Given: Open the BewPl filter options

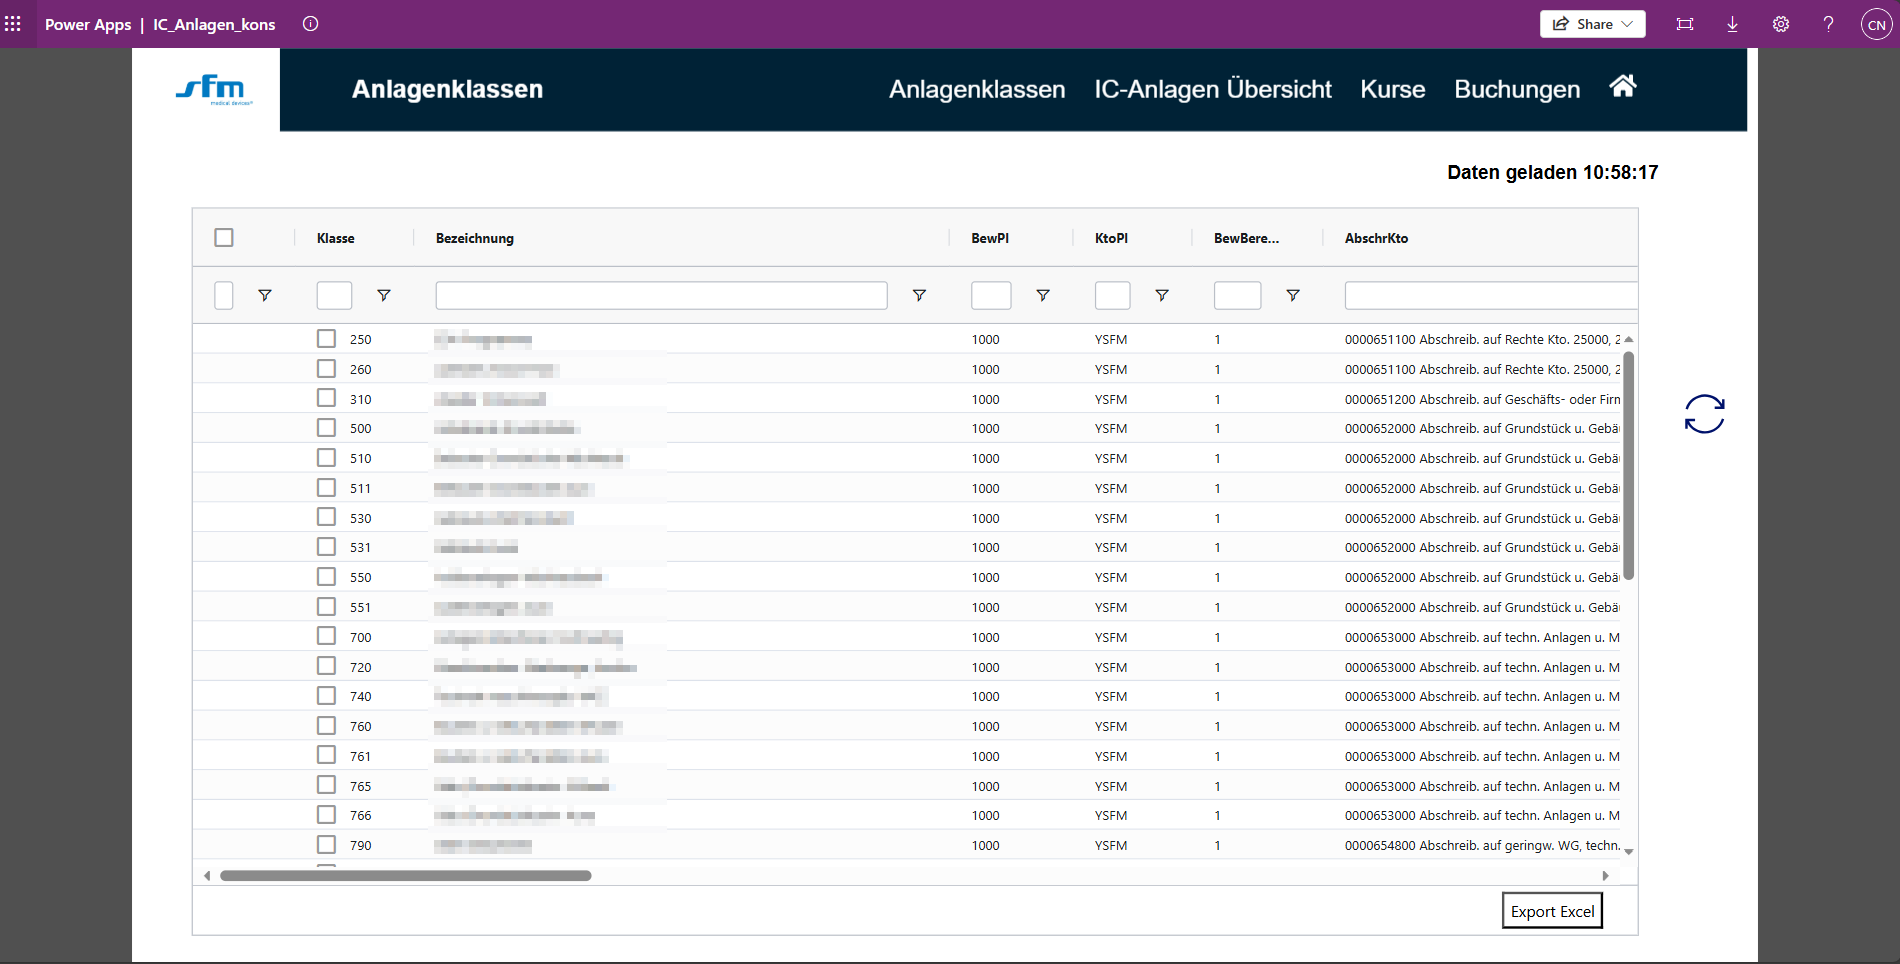Looking at the screenshot, I should 1043,295.
